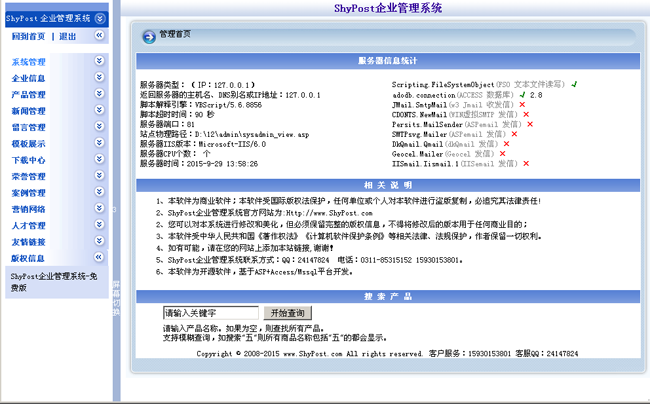Click the red X next to CDONTS.NewMail
This screenshot has height=404, width=650.
click(x=526, y=114)
